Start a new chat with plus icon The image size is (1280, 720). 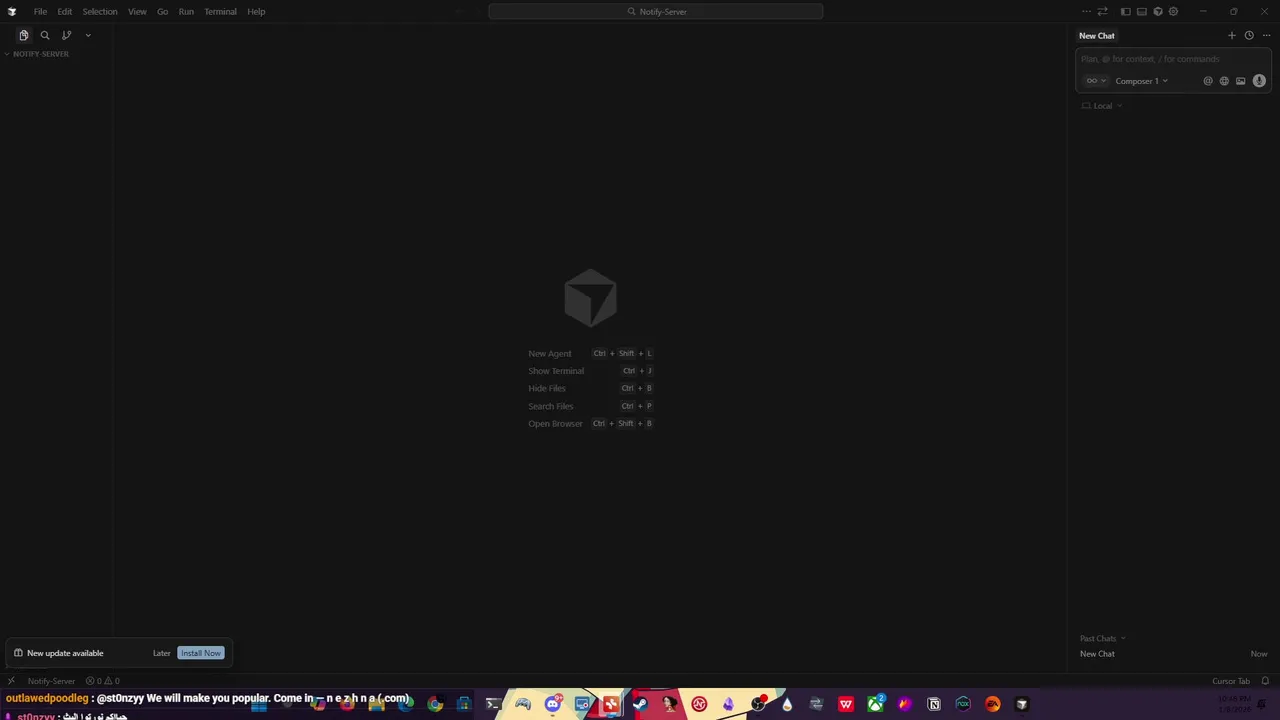(x=1232, y=35)
